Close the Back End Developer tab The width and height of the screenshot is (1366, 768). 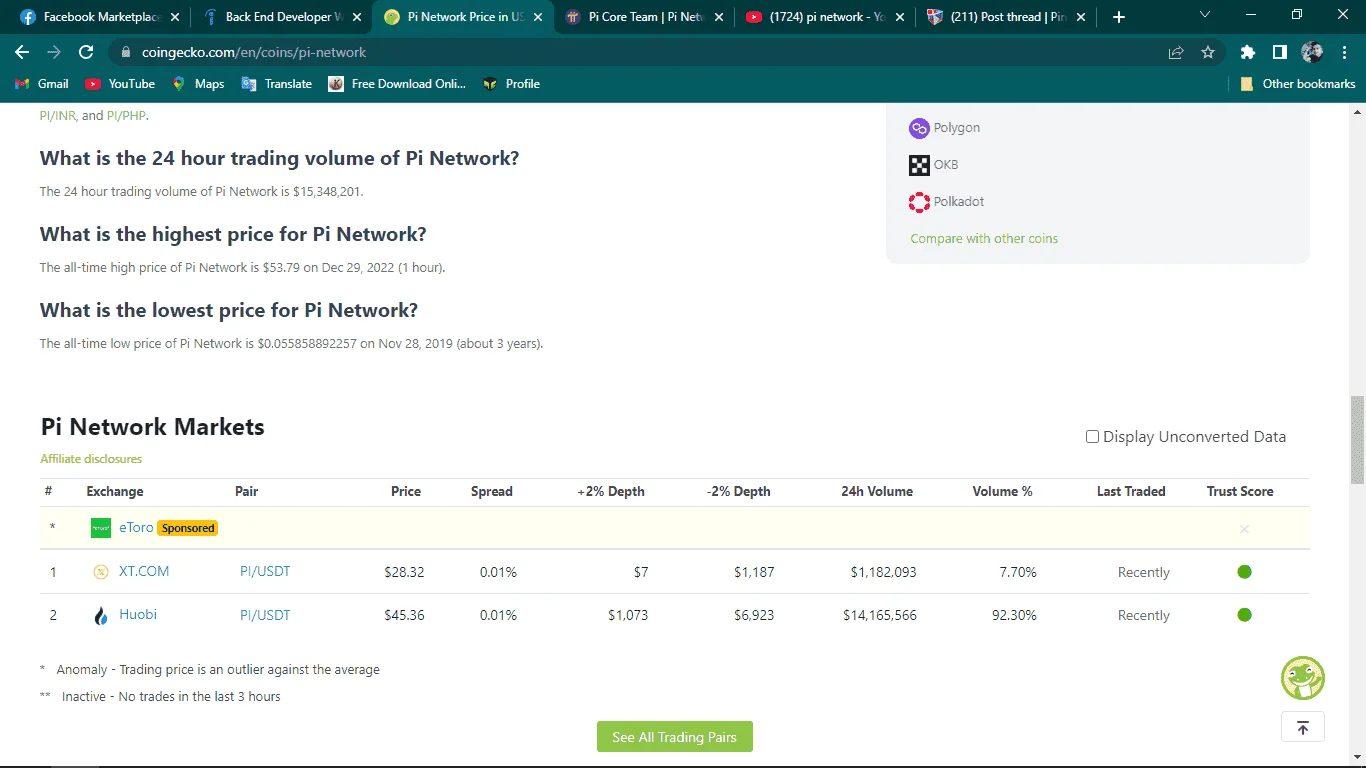coord(357,17)
